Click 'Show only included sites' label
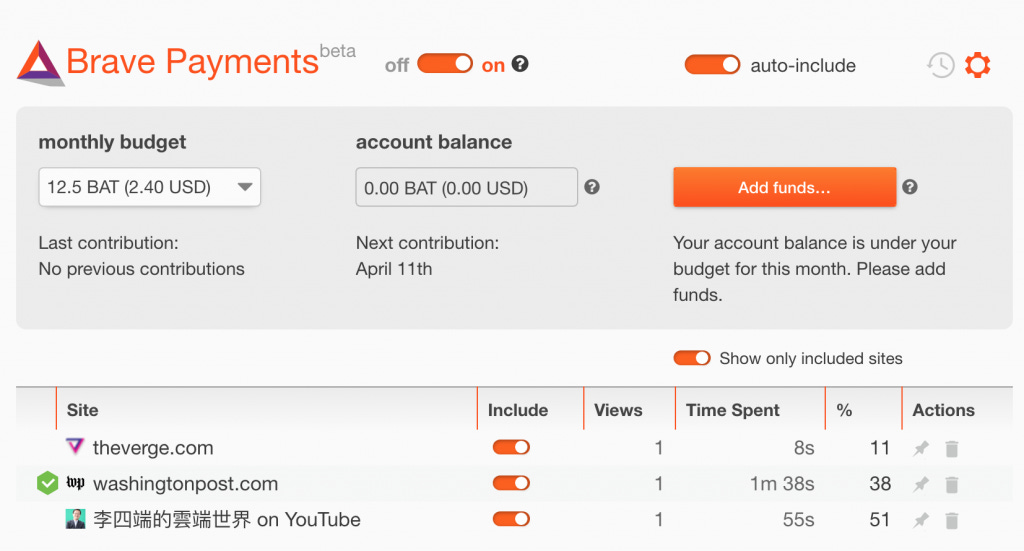Viewport: 1024px width, 551px height. (810, 358)
